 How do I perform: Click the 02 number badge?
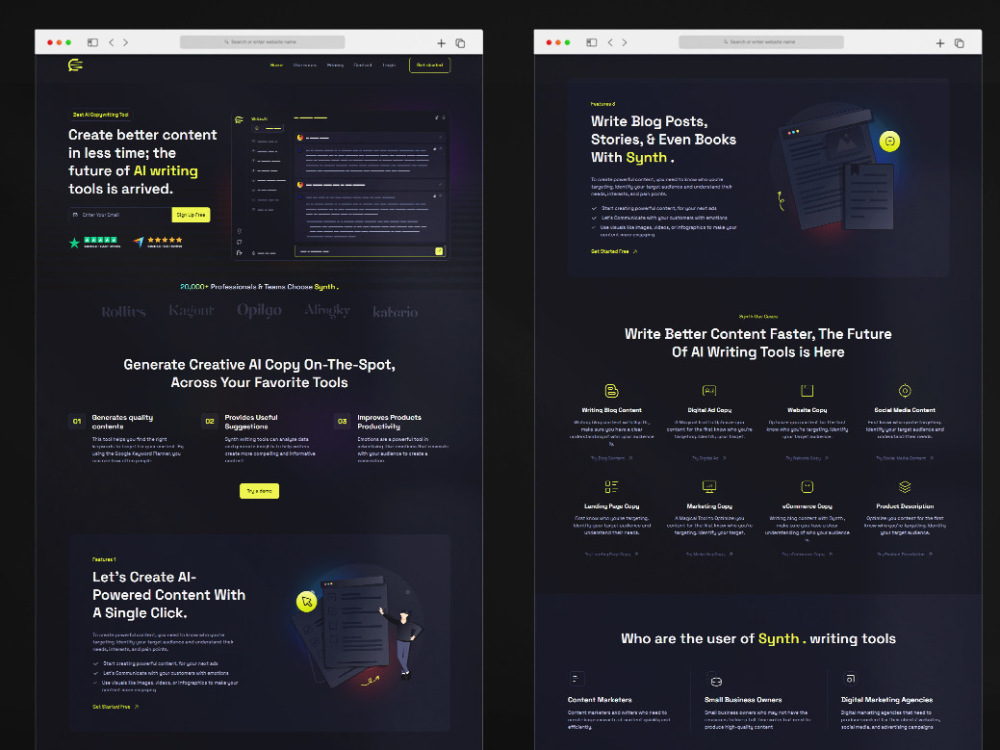(209, 422)
